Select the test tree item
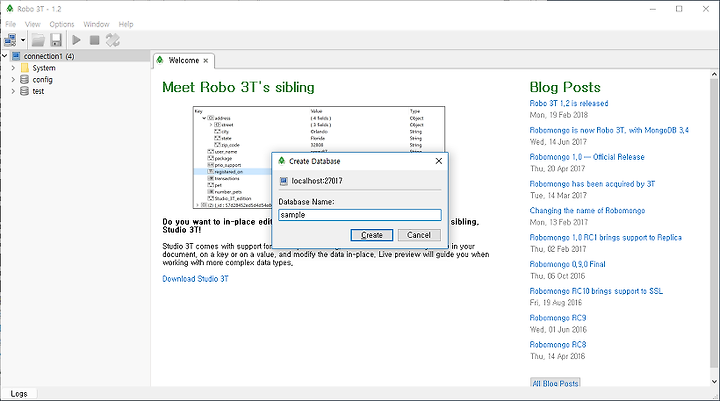Screen dimensions: 720x401 [x=38, y=91]
